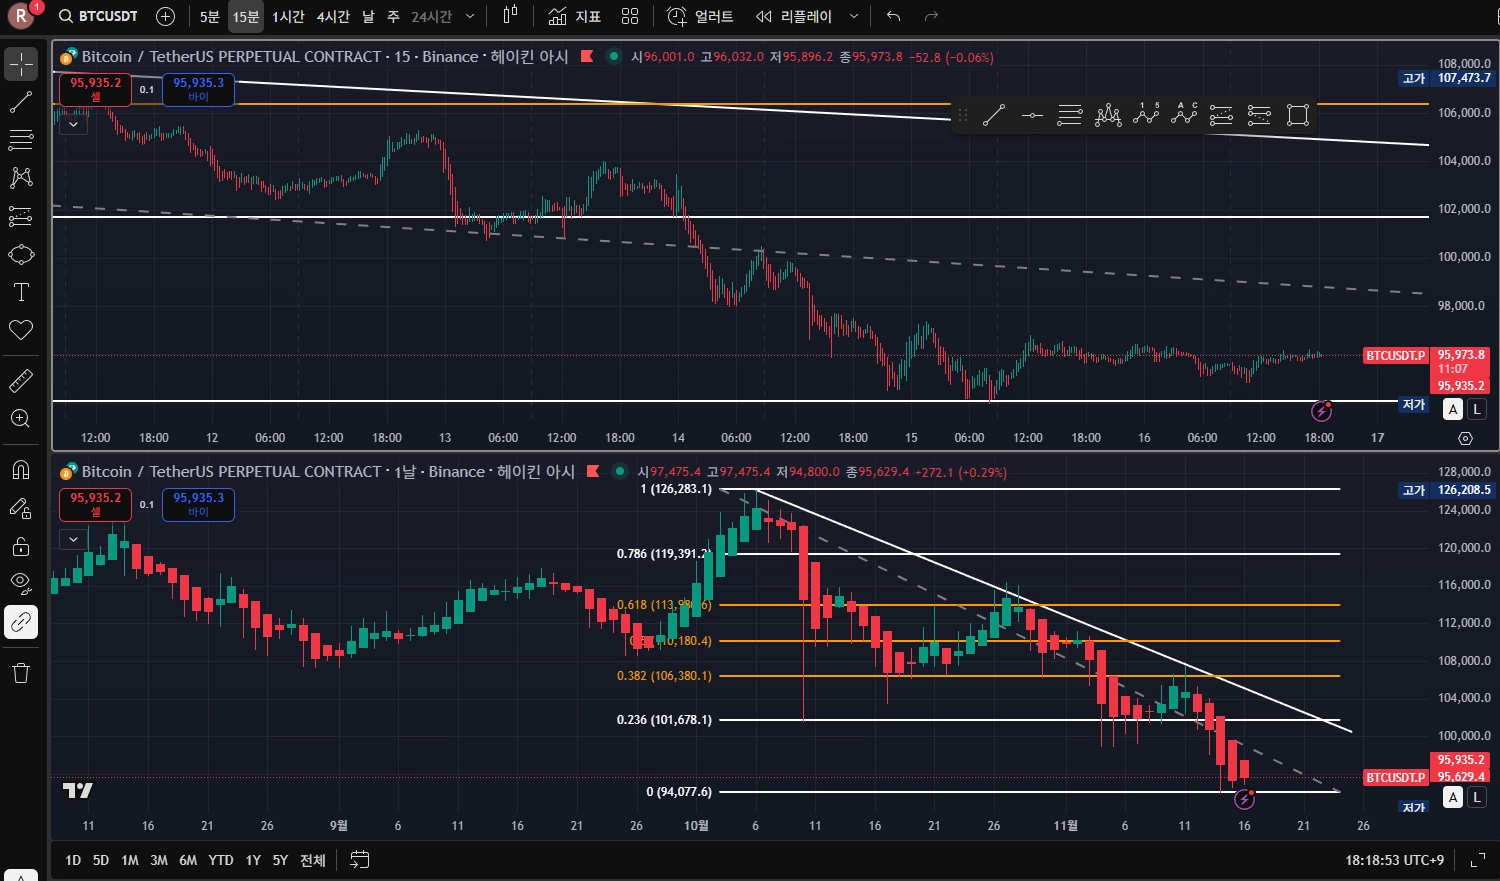Select the text annotation tool

(21, 292)
